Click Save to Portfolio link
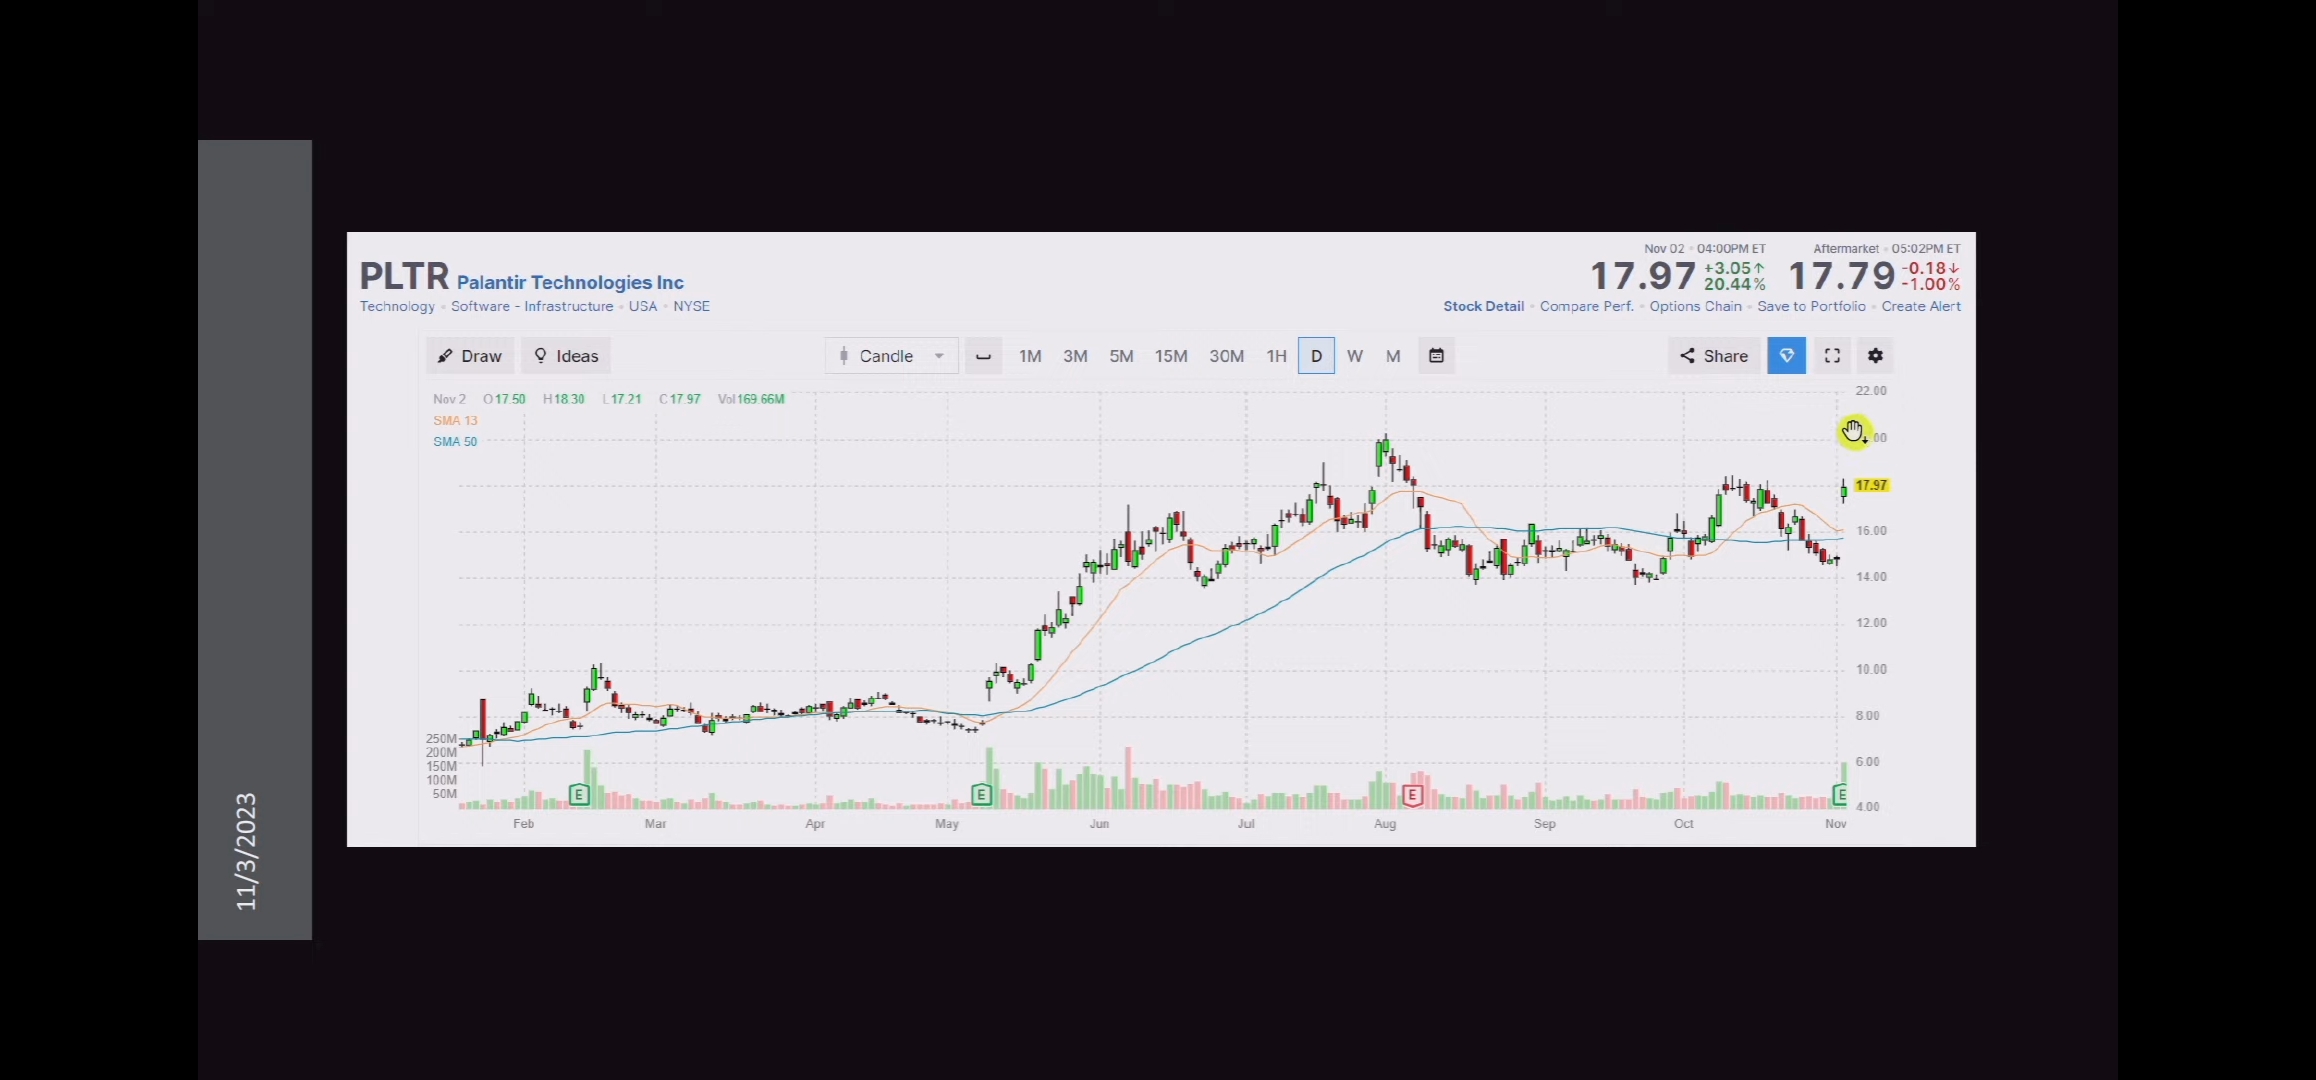Image resolution: width=2316 pixels, height=1080 pixels. click(1811, 306)
